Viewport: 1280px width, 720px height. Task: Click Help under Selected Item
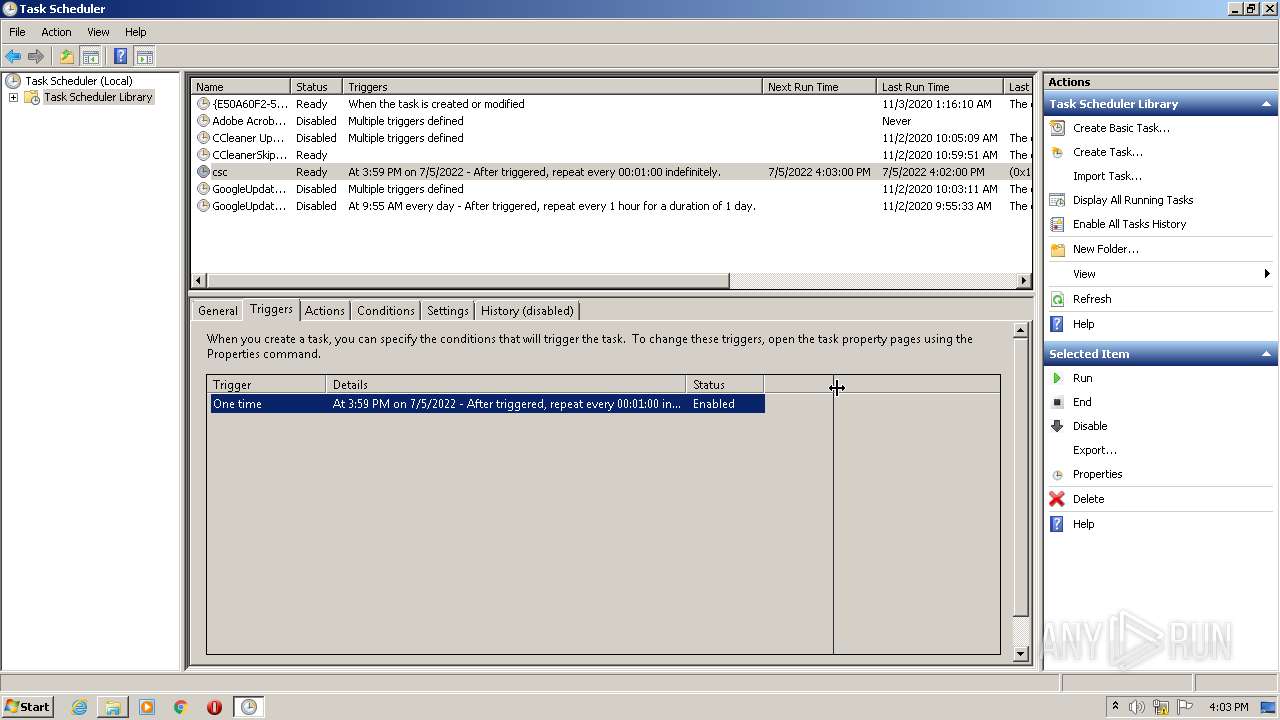(1083, 524)
